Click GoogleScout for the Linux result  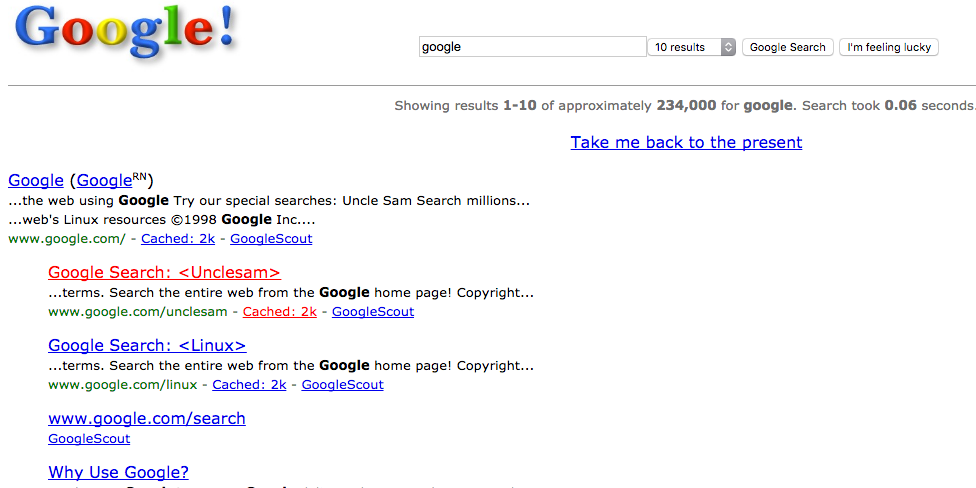342,385
